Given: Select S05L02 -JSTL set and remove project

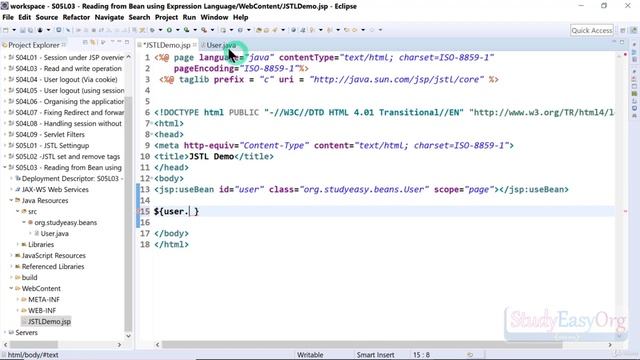Looking at the screenshot, I should pyautogui.click(x=67, y=156).
